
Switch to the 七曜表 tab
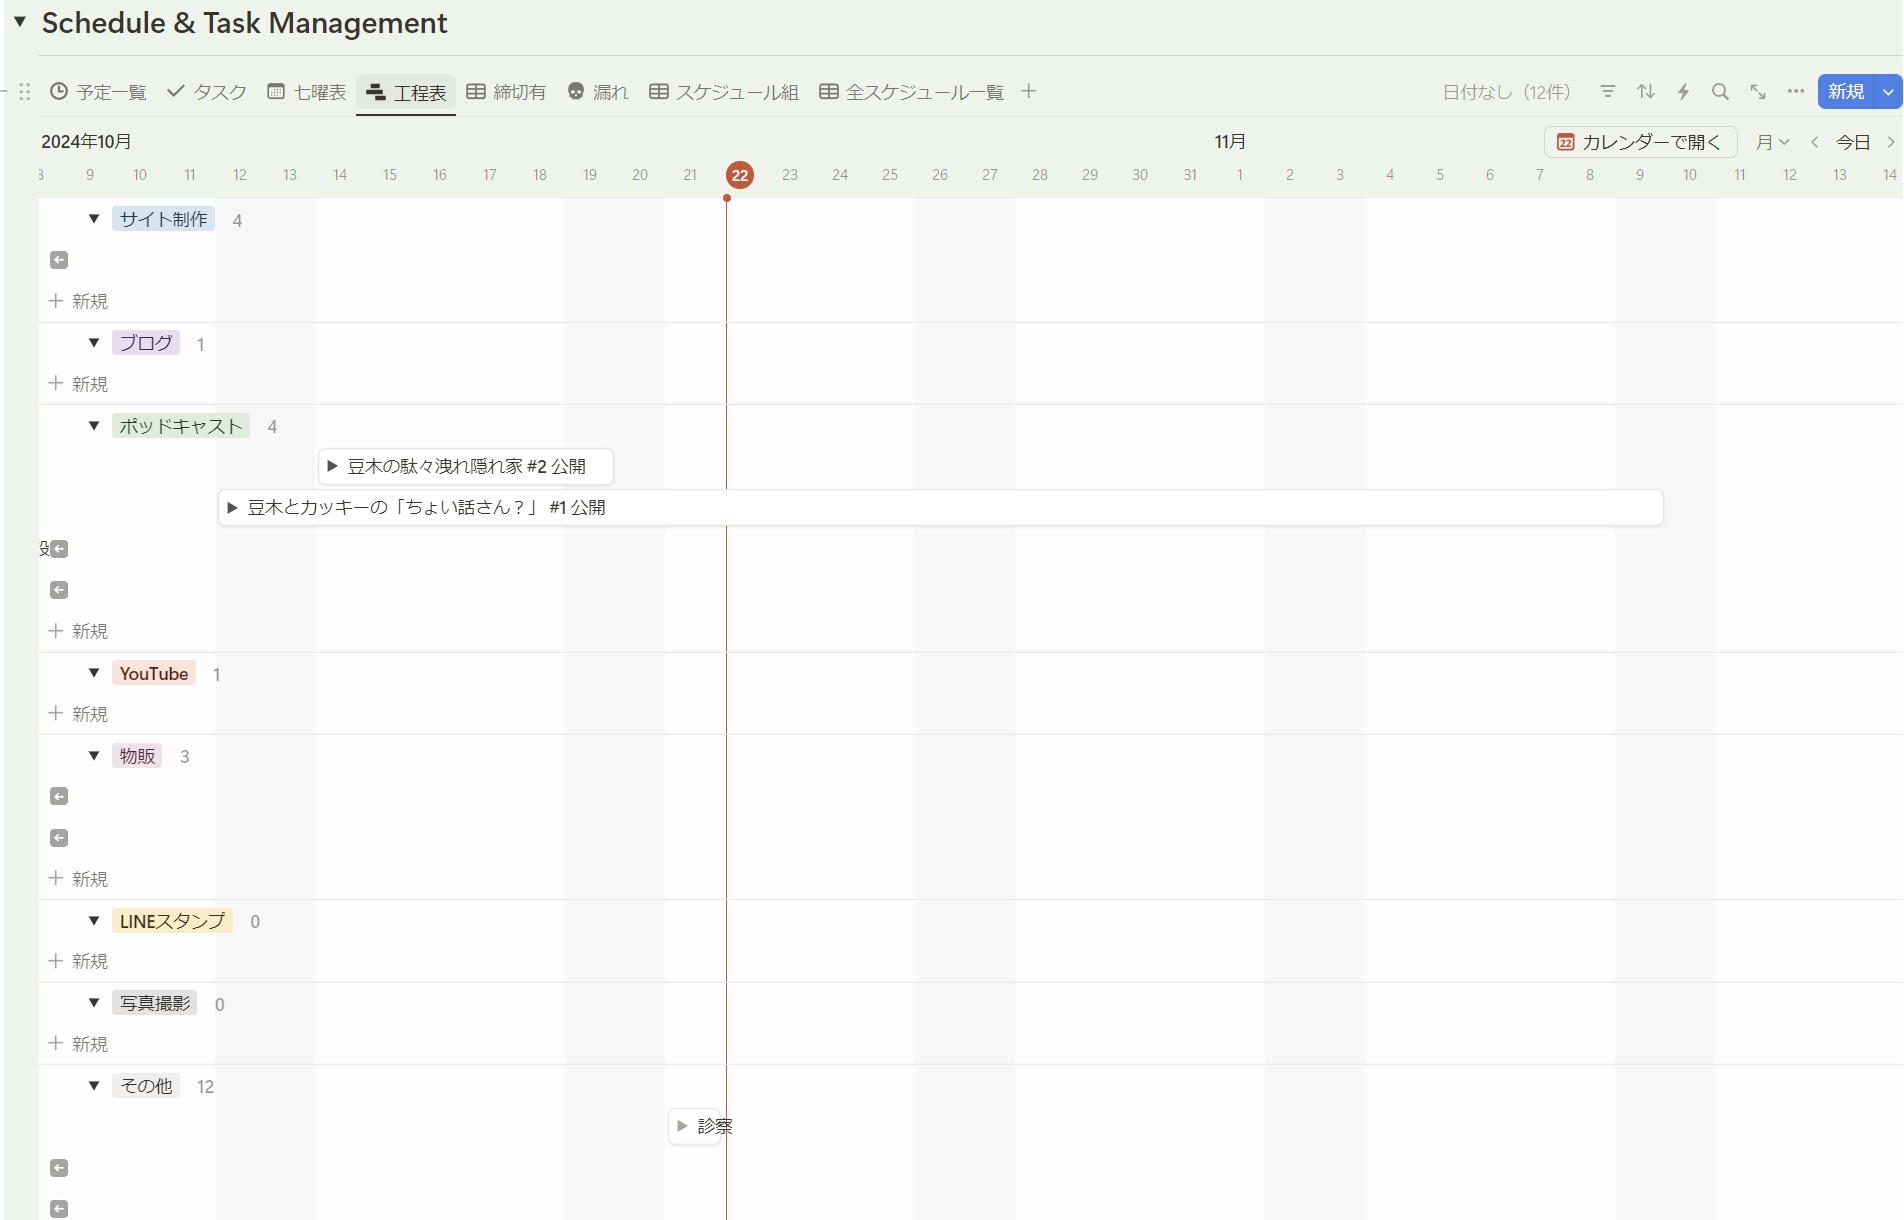(307, 92)
